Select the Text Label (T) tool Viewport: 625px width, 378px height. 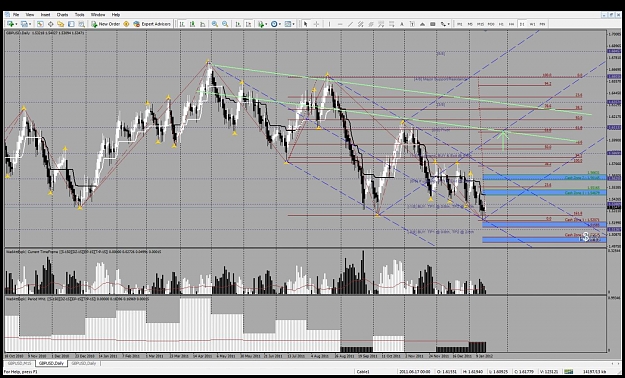tap(412, 24)
